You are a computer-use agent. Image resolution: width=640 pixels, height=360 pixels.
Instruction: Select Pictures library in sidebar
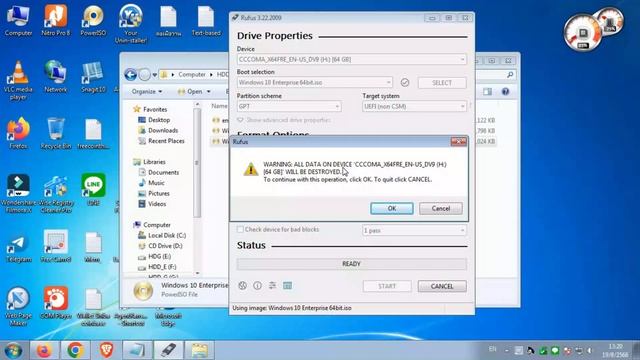(x=154, y=193)
